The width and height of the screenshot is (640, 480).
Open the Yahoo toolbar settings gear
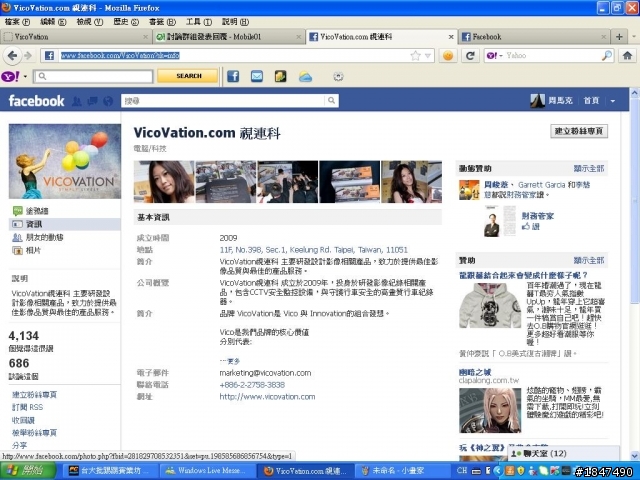point(338,76)
